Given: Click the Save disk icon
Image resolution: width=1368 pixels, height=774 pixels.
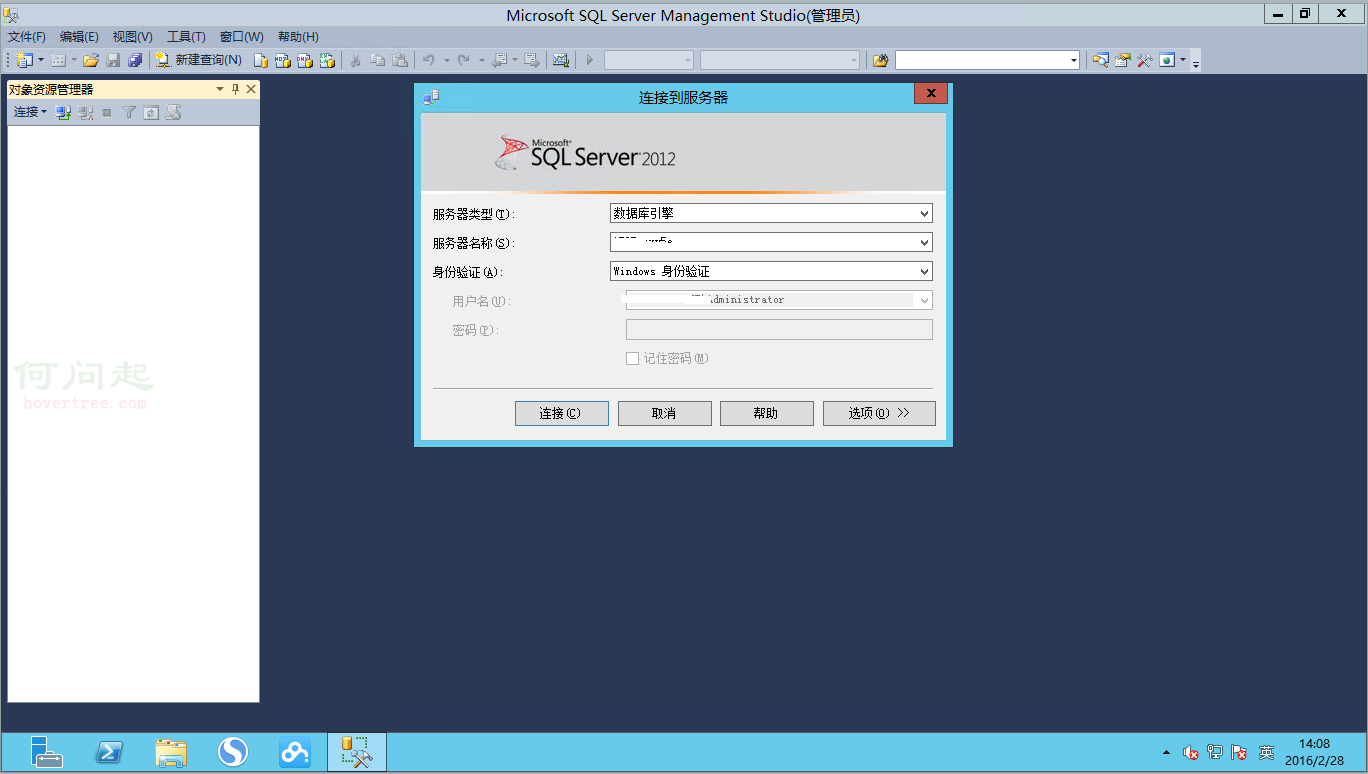Looking at the screenshot, I should pyautogui.click(x=113, y=60).
